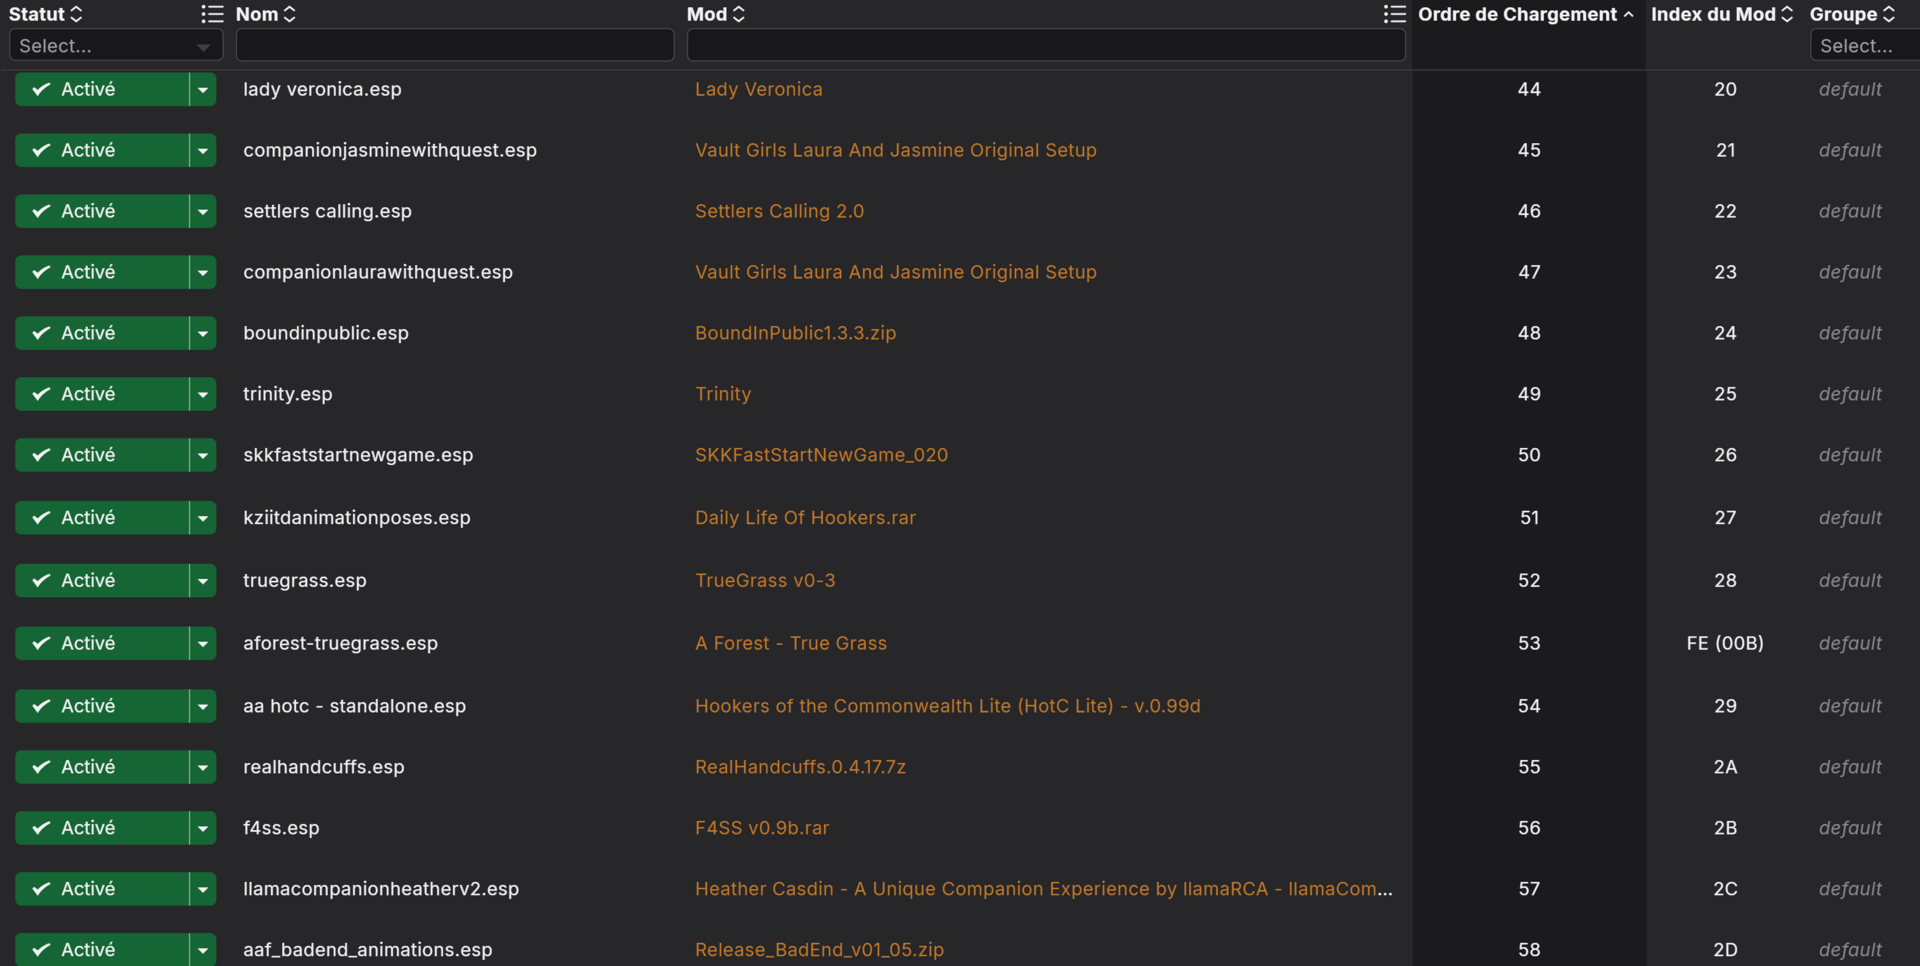Screen dimensions: 1920x966
Task: Expand status dropdown arrow for f4ss.esp
Action: [x=203, y=828]
